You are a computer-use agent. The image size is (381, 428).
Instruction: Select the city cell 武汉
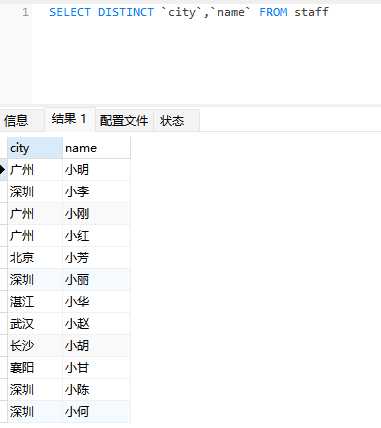pyautogui.click(x=35, y=324)
